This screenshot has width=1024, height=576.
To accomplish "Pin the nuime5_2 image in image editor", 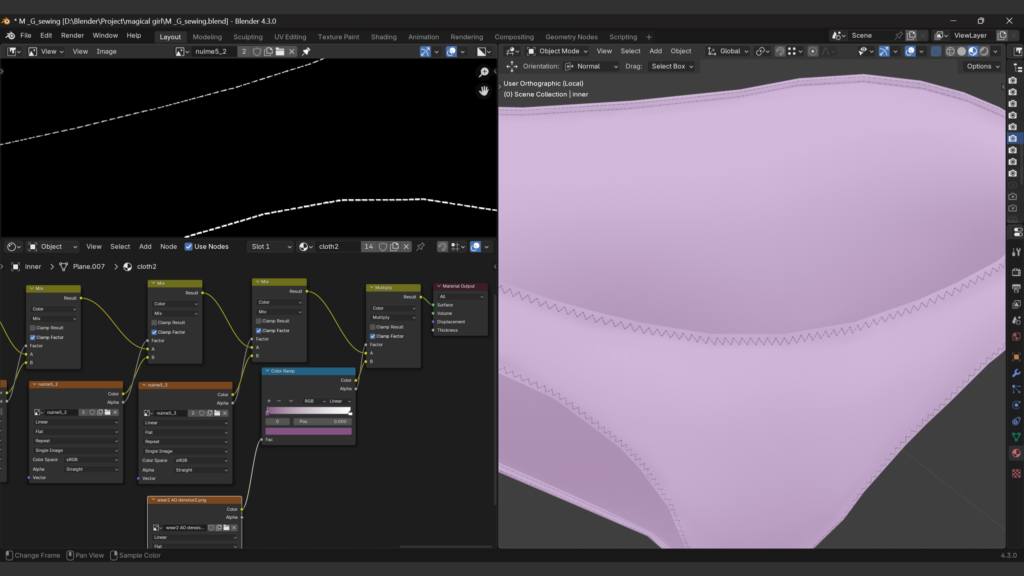I will tap(306, 51).
